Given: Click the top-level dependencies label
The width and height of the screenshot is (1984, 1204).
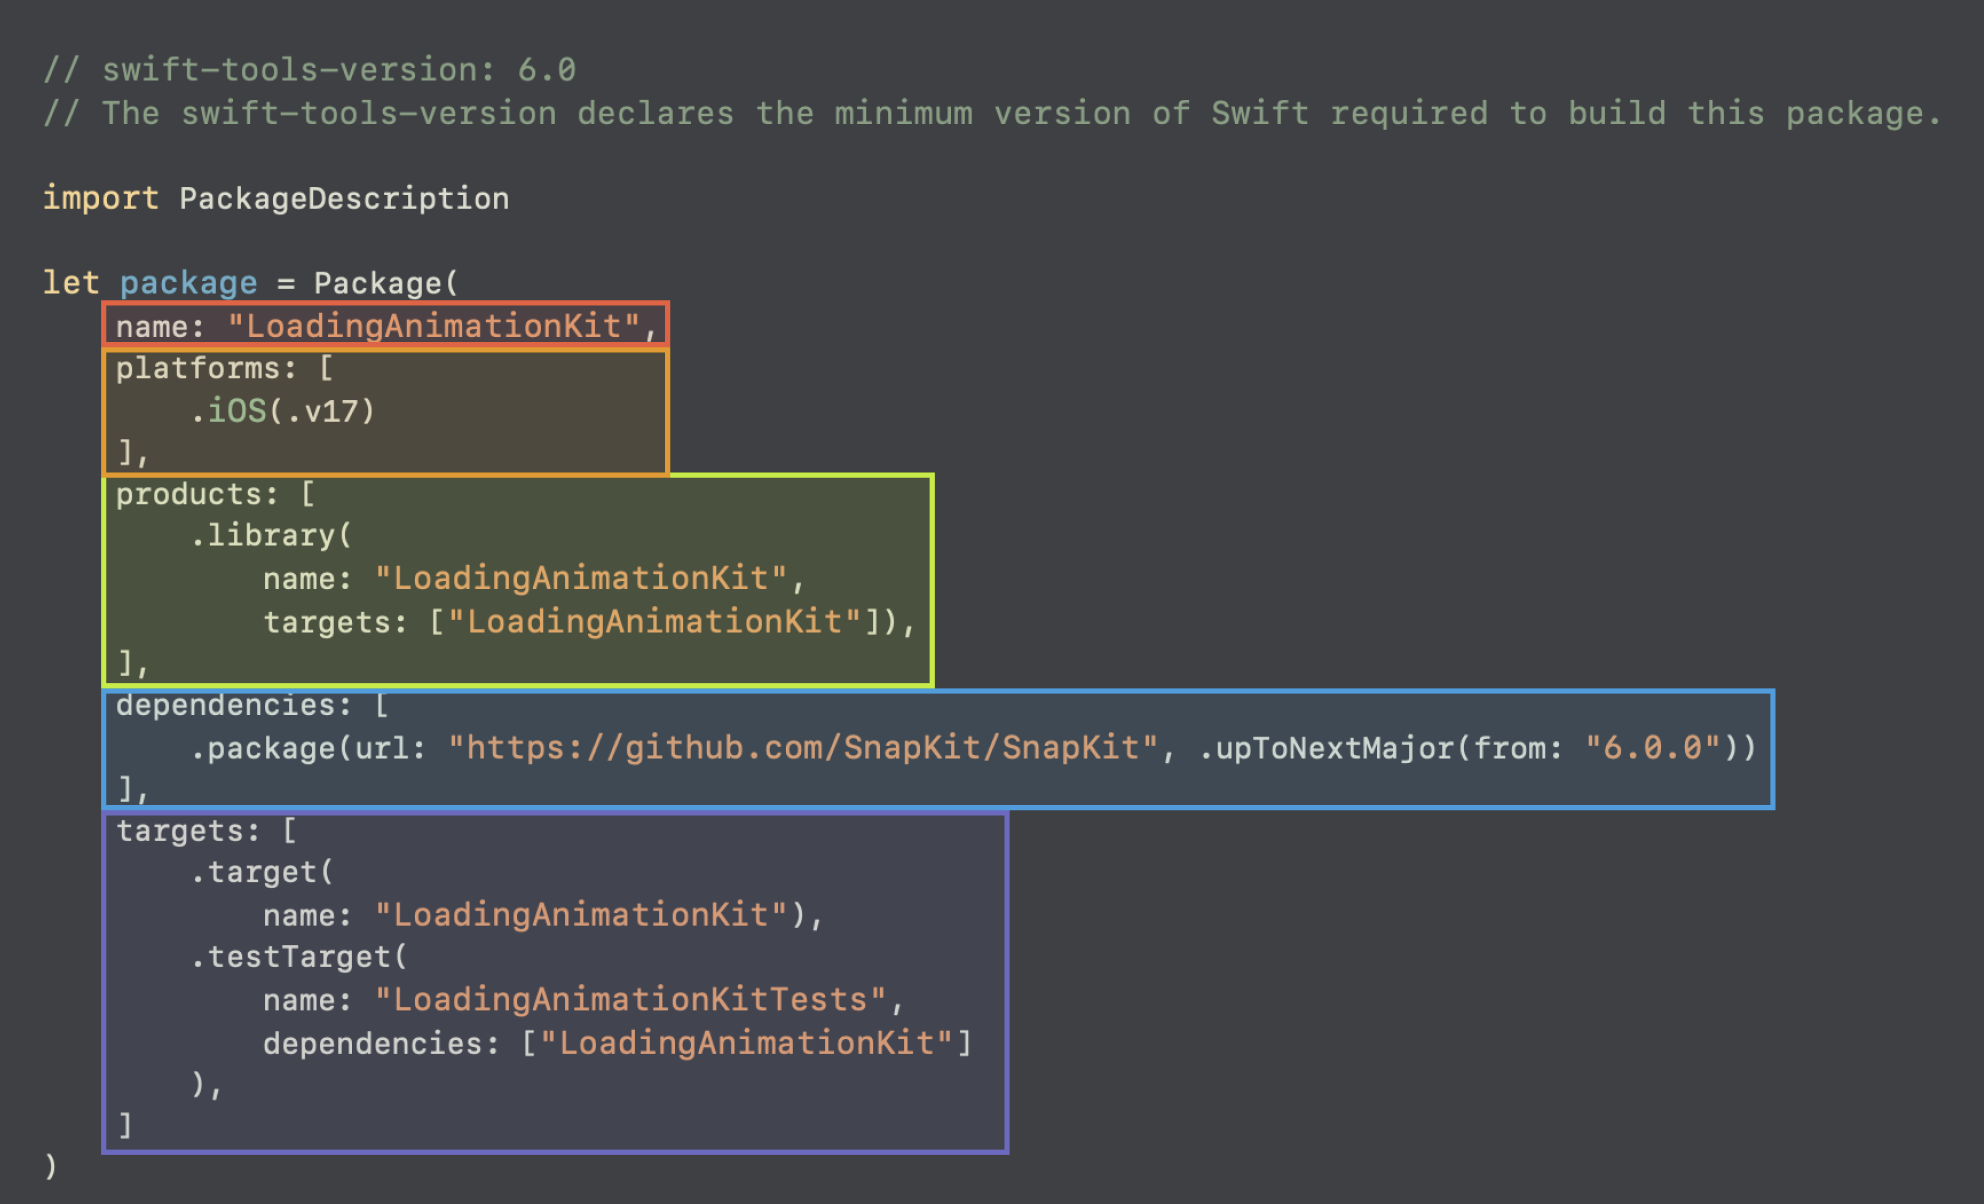Looking at the screenshot, I should coord(233,705).
